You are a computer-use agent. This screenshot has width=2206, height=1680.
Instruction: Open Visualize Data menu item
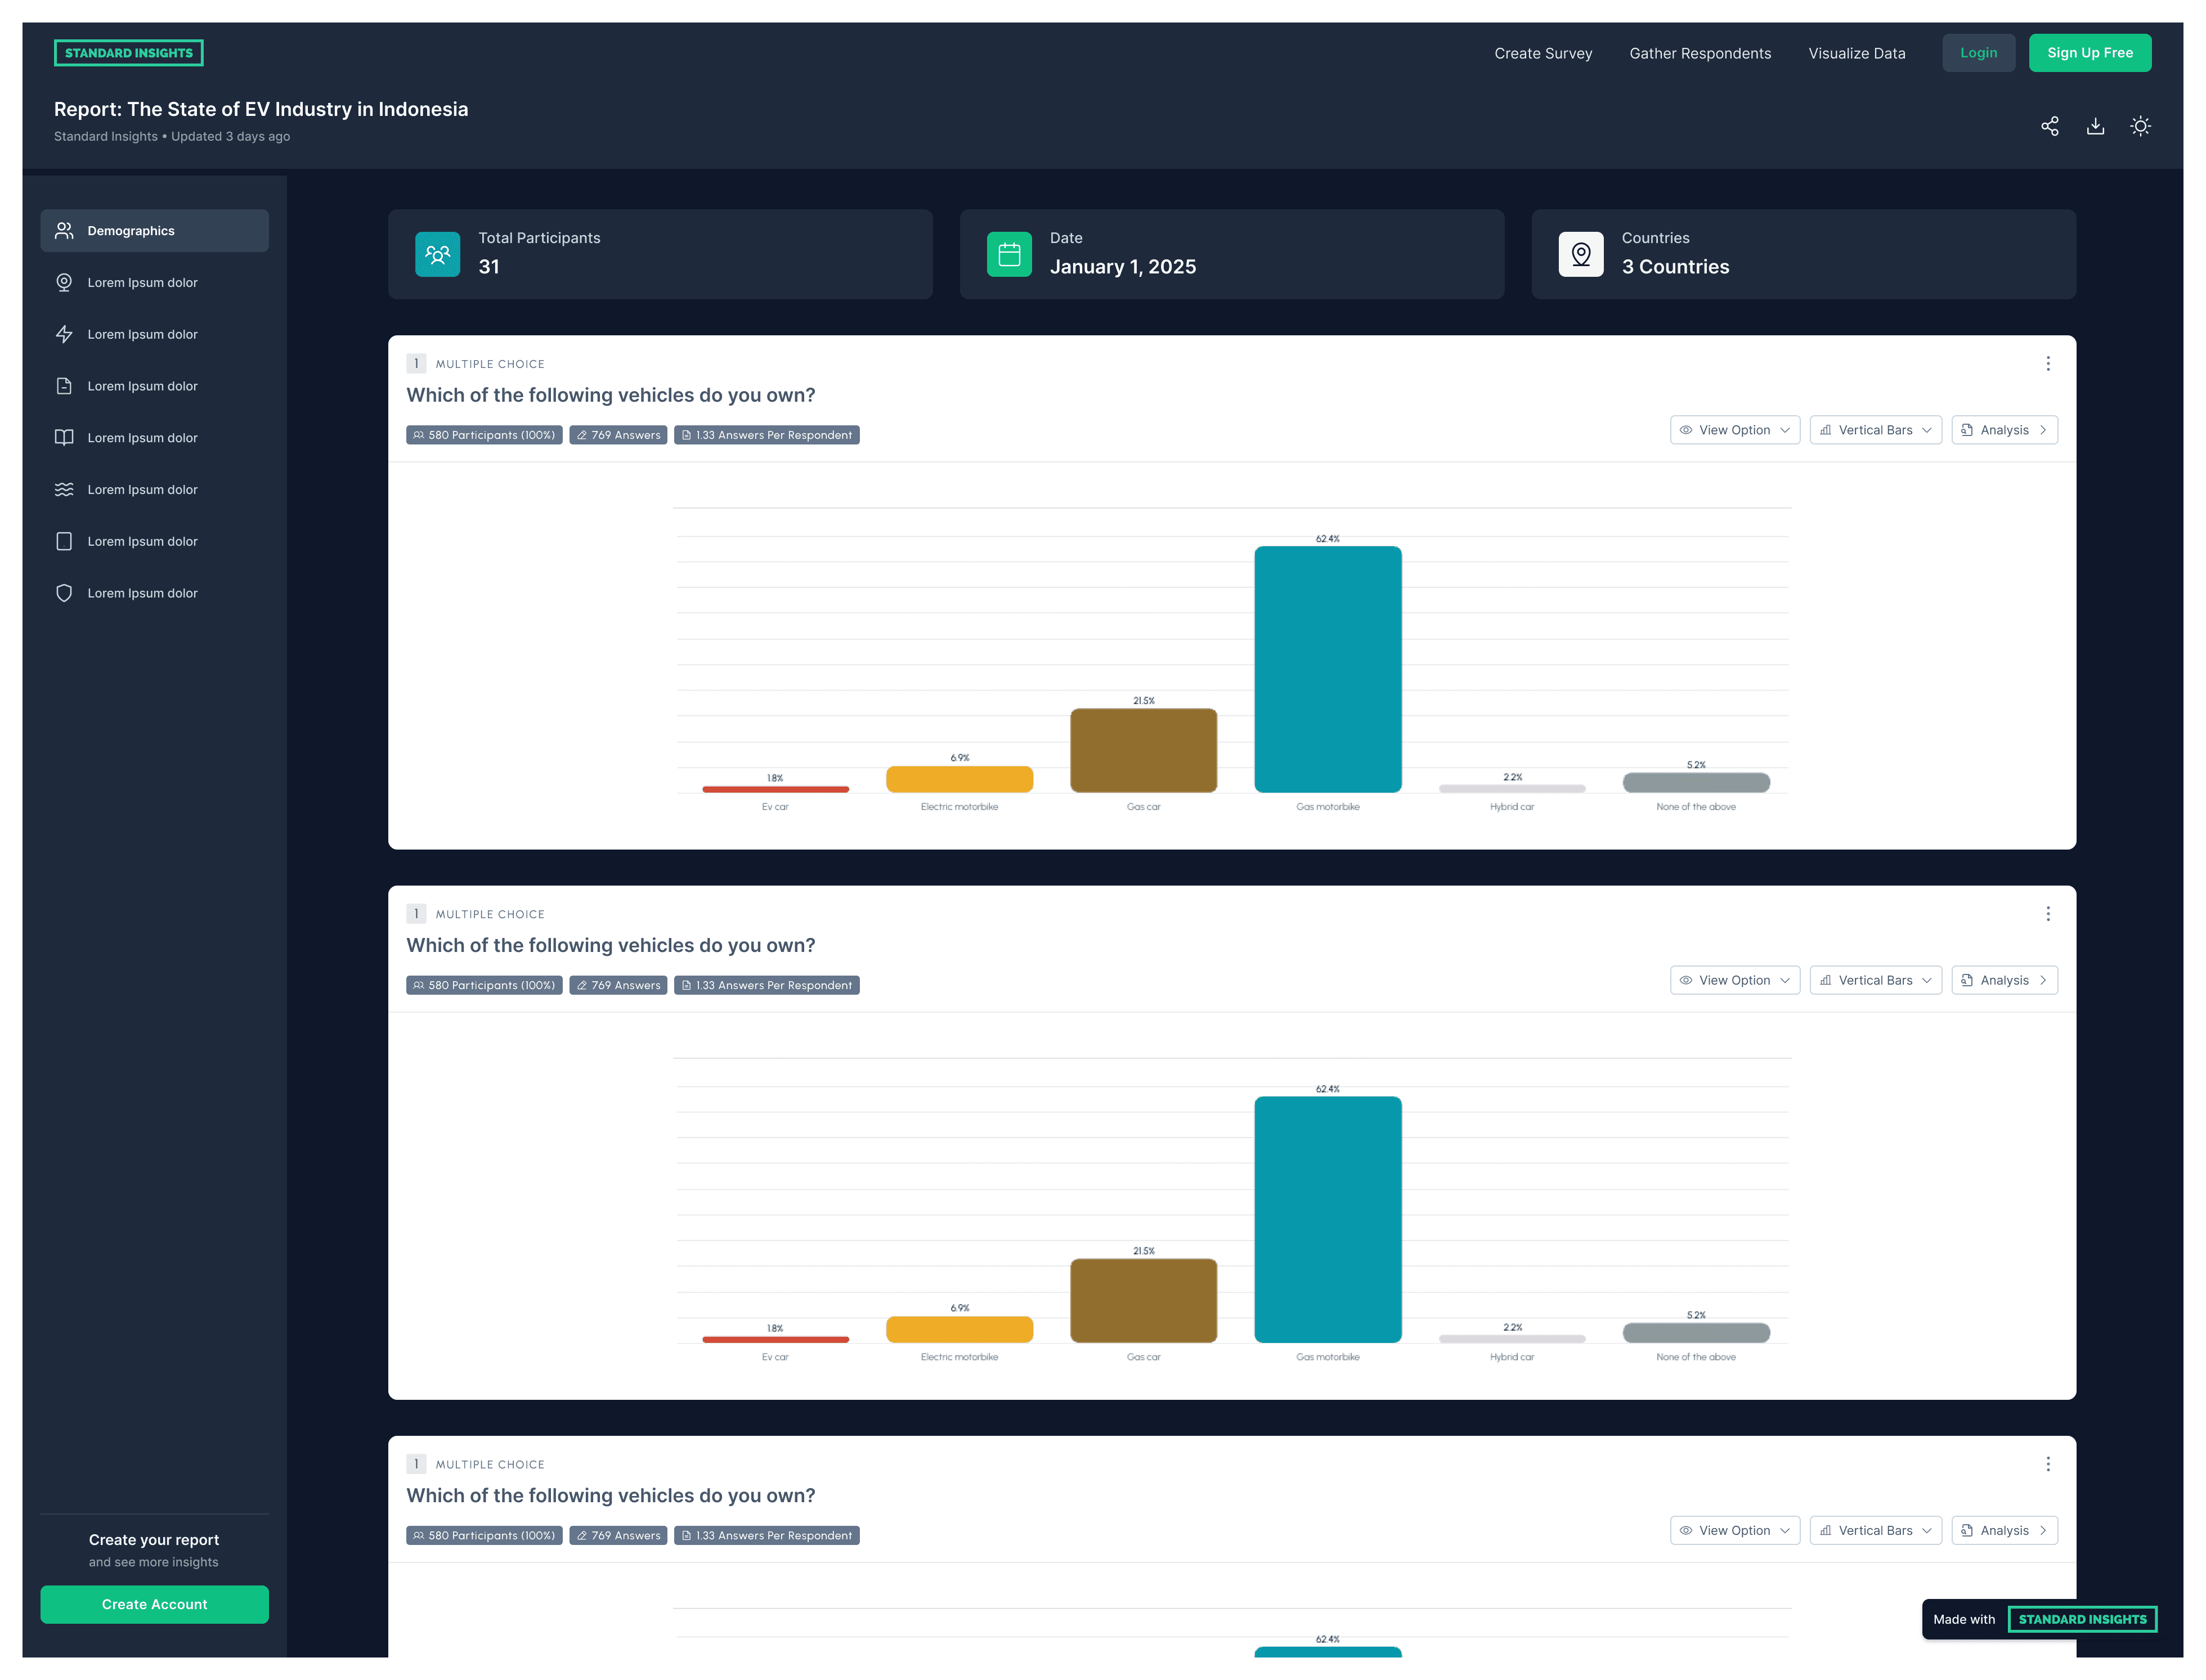pyautogui.click(x=1856, y=53)
